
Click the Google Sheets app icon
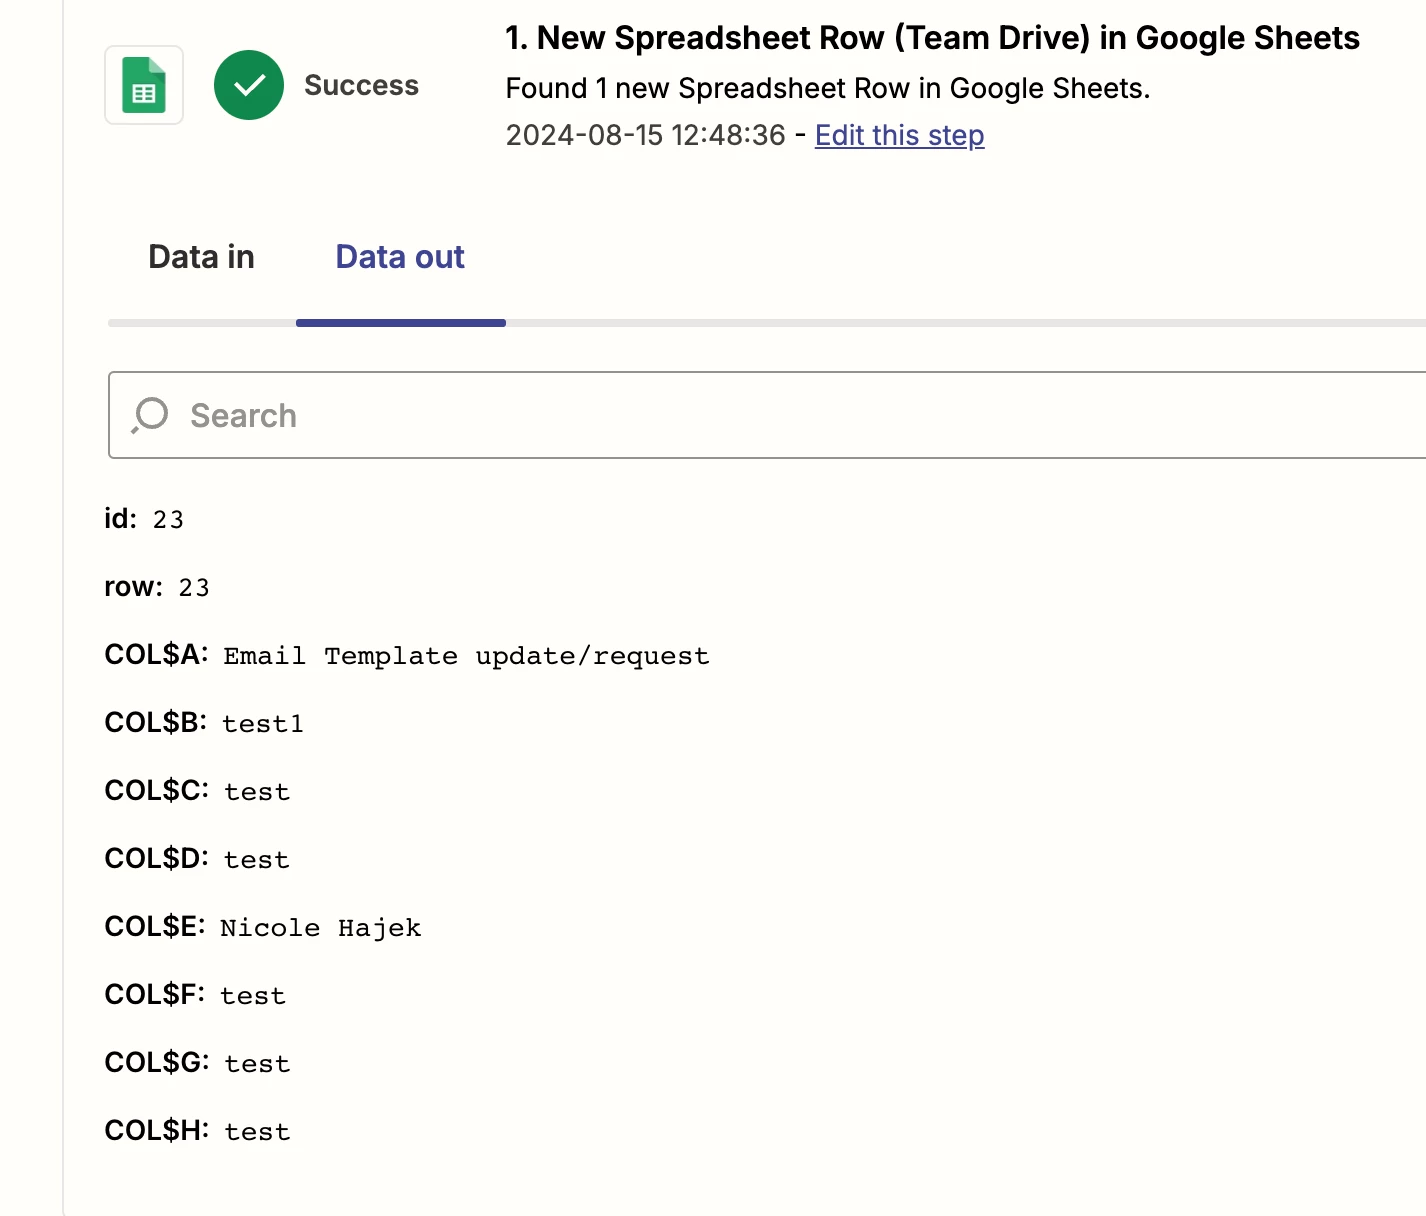coord(144,85)
